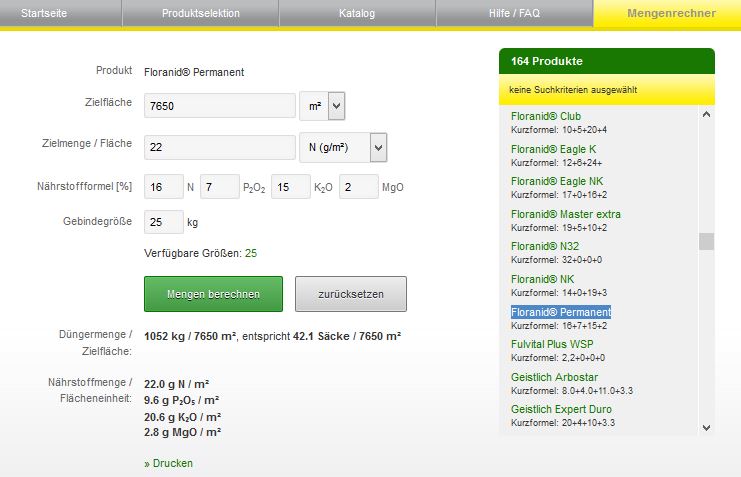Viewport: 741px width, 477px height.
Task: Switch to the Produktselektion tab
Action: [200, 13]
